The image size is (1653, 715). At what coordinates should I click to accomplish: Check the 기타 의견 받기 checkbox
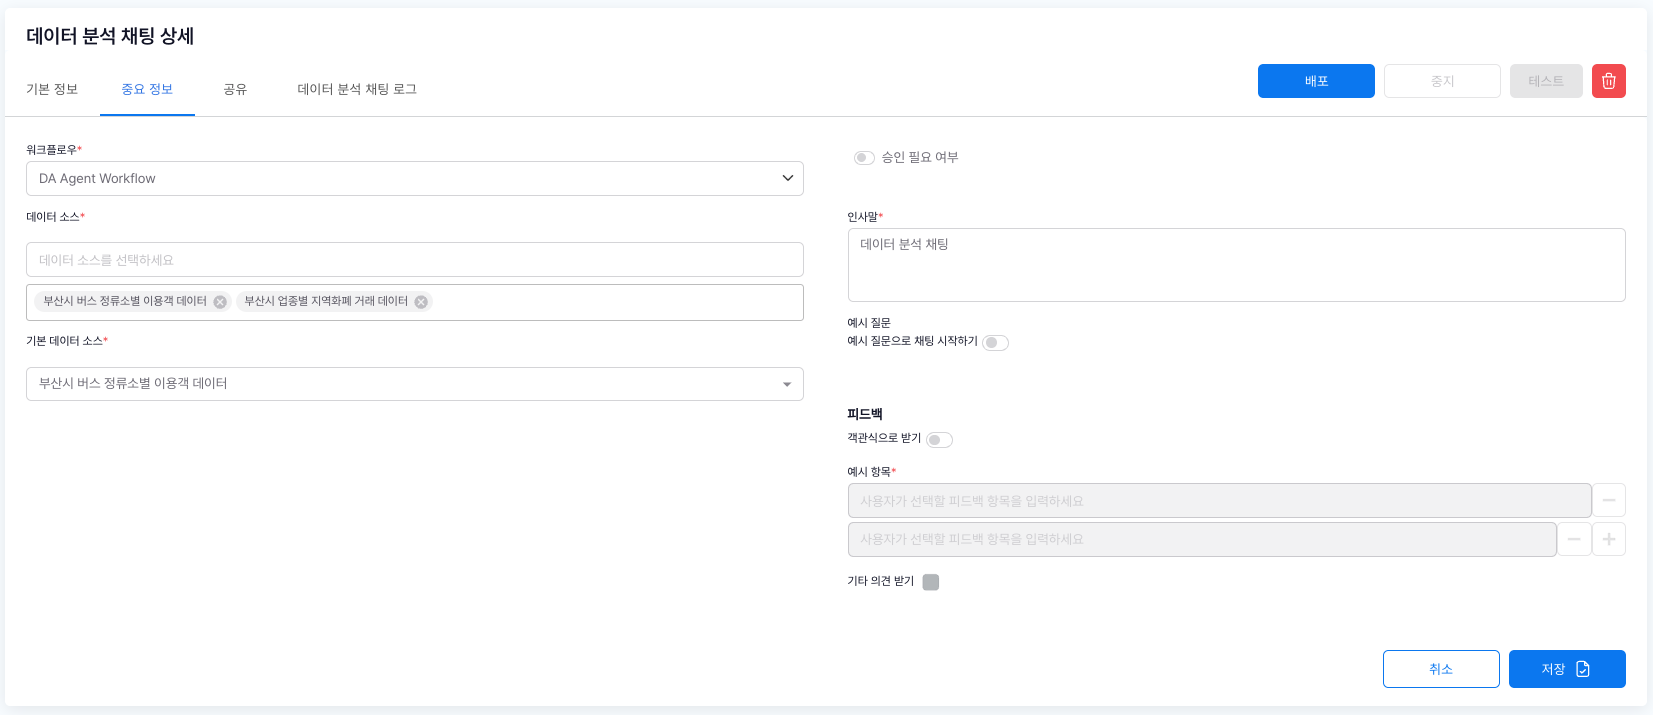tap(930, 582)
